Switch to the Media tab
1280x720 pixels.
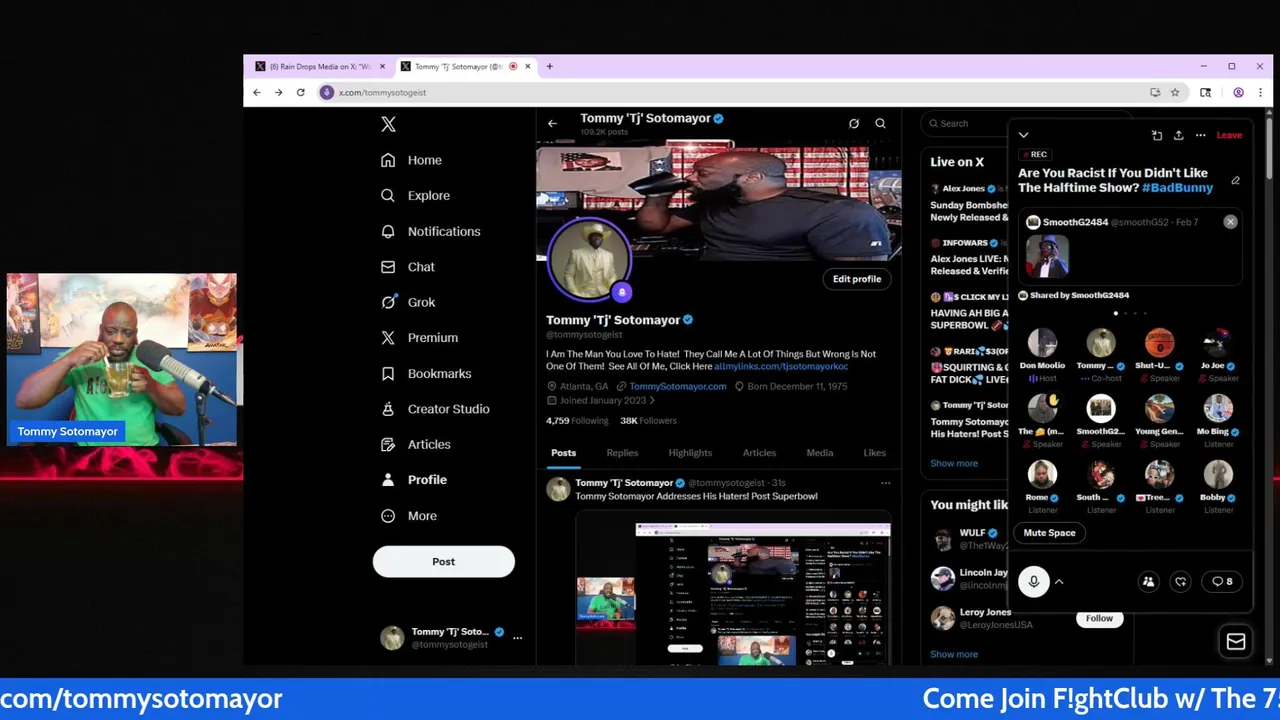pos(820,453)
